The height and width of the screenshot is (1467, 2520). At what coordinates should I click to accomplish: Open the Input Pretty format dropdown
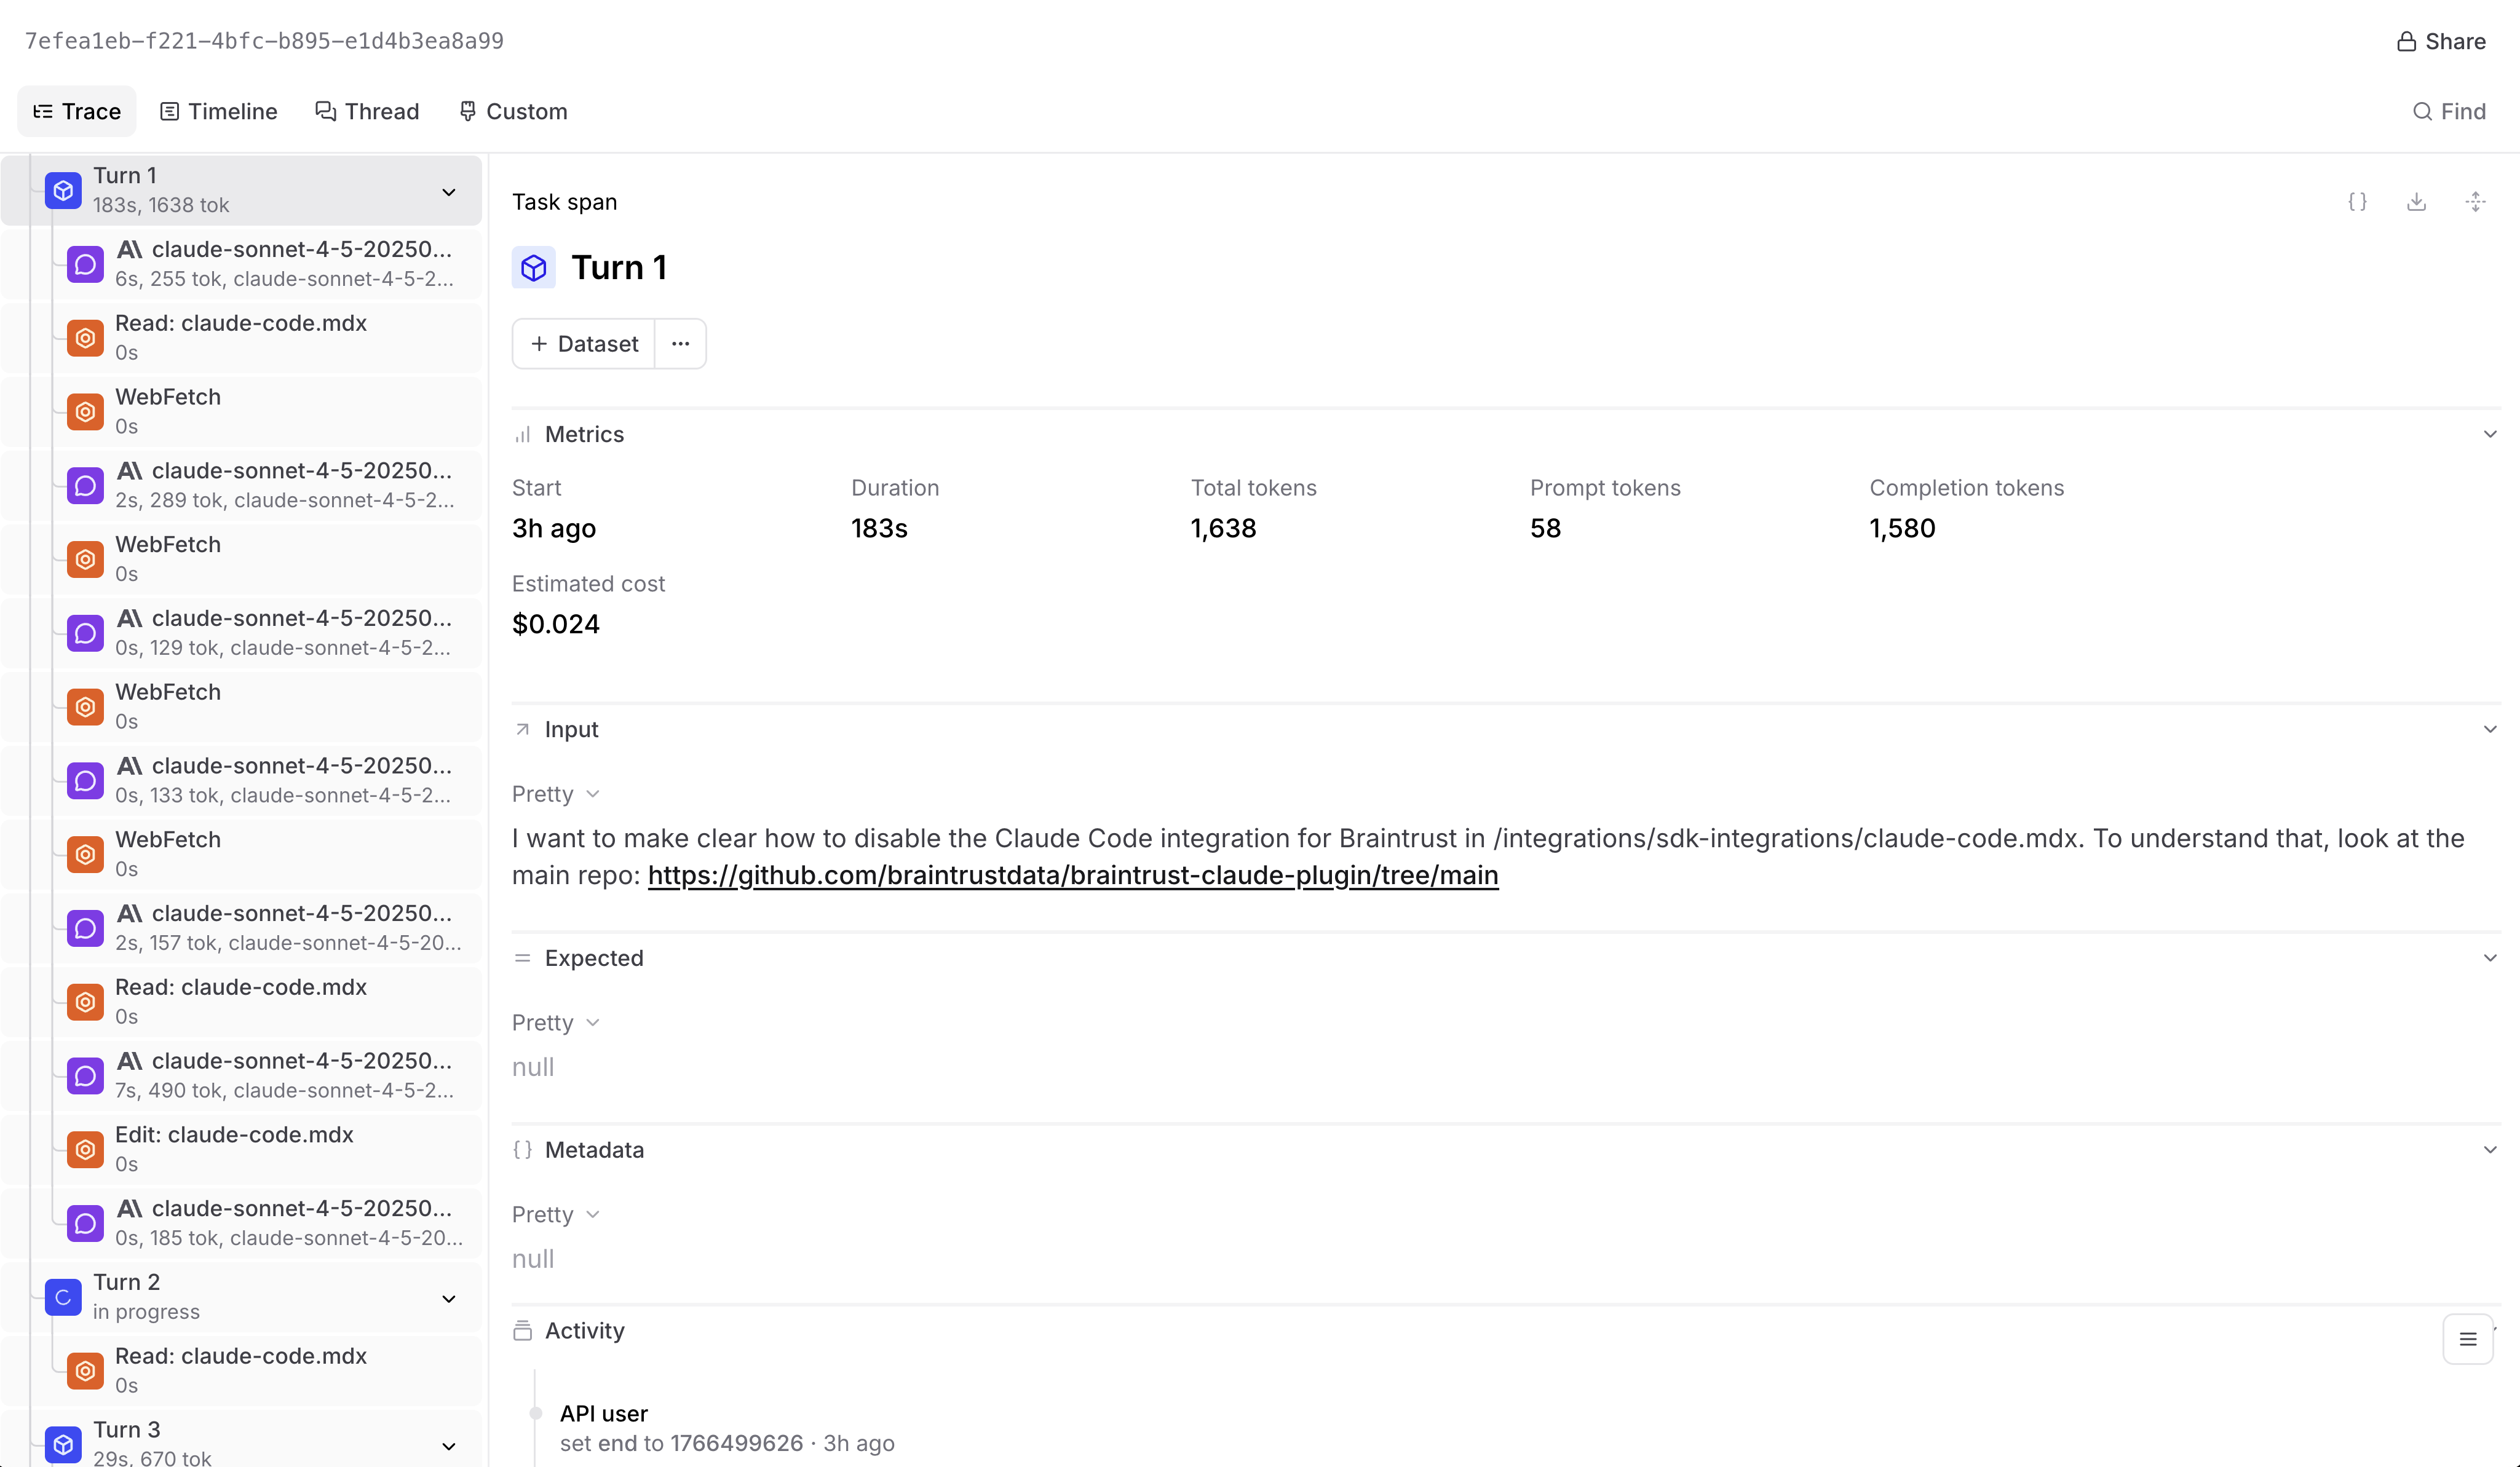(x=556, y=794)
